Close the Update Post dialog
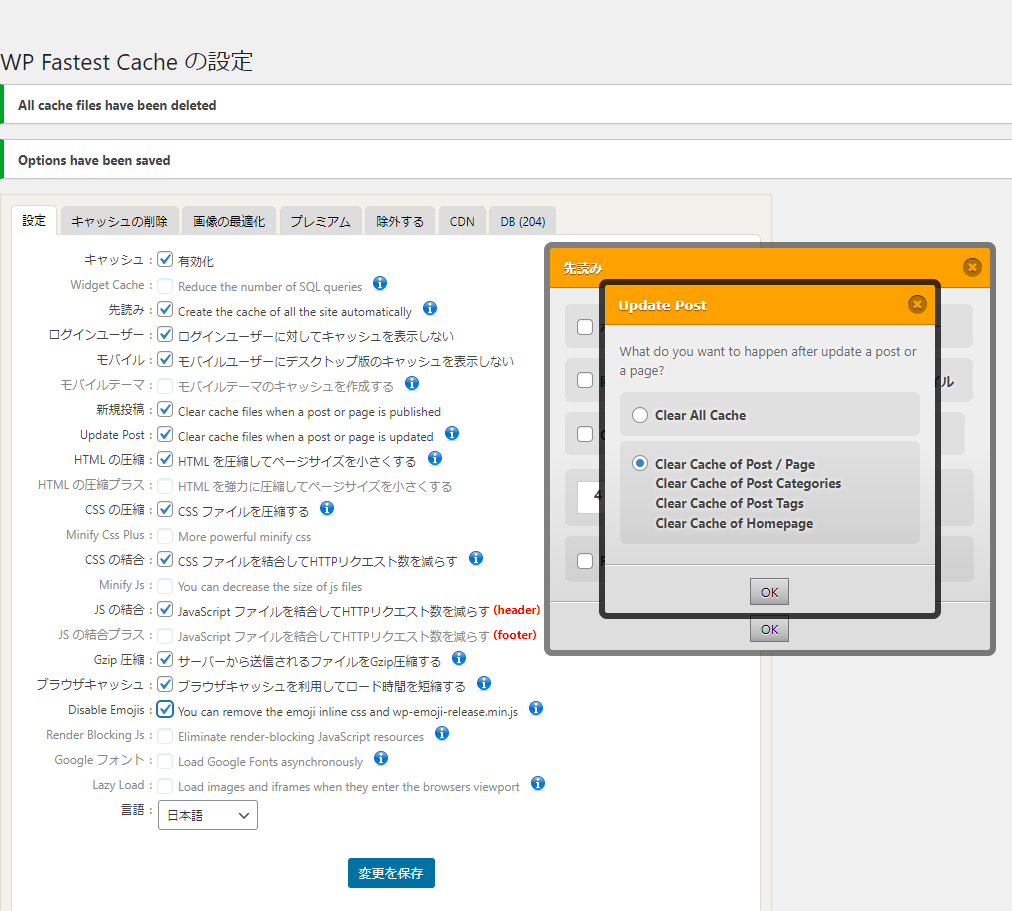This screenshot has height=911, width=1012. (x=917, y=305)
